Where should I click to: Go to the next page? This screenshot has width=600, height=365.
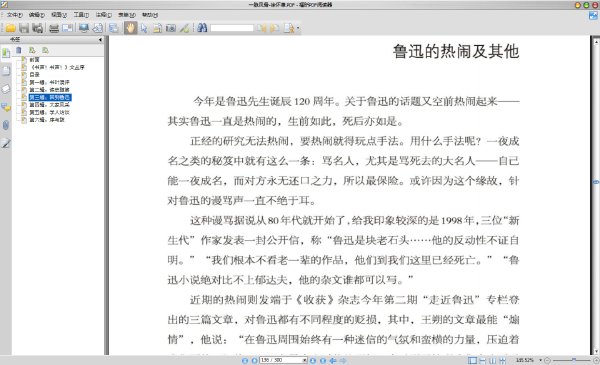313,360
